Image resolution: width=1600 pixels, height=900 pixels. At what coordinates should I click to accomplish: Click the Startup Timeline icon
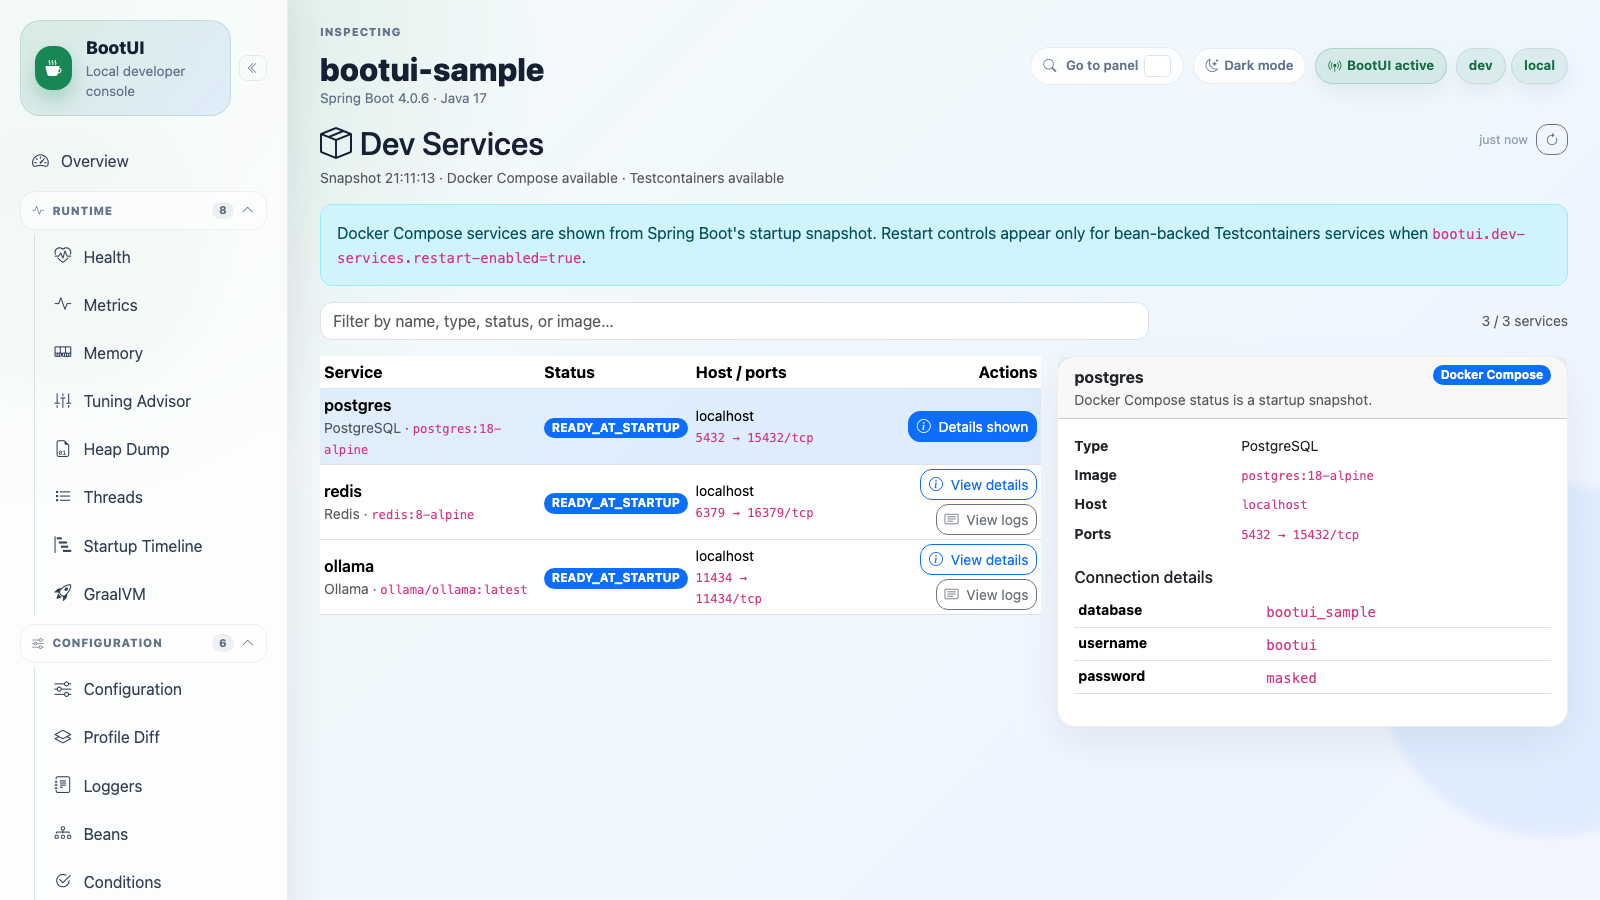(x=63, y=545)
